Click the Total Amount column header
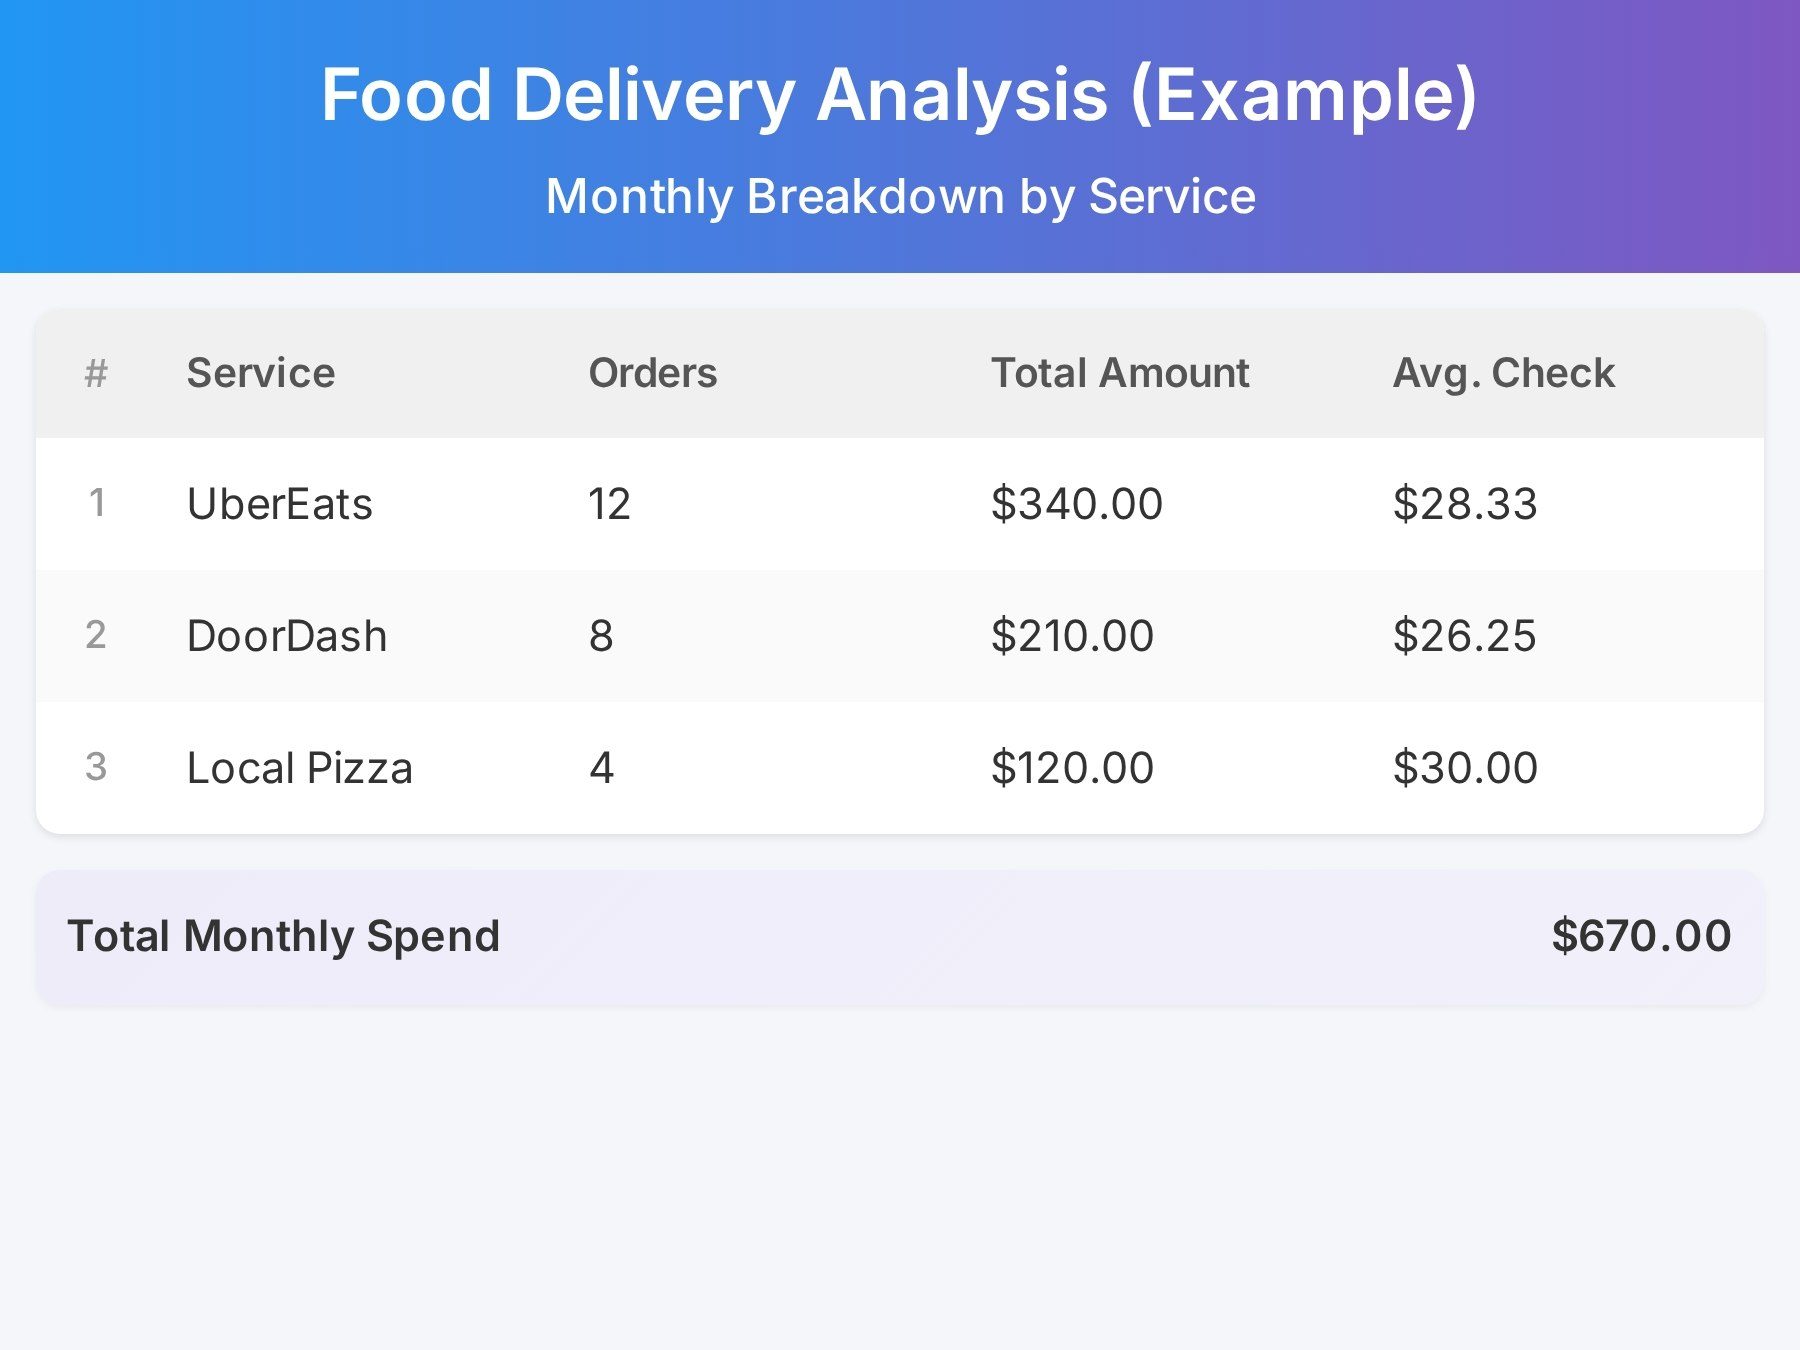 pyautogui.click(x=1119, y=372)
